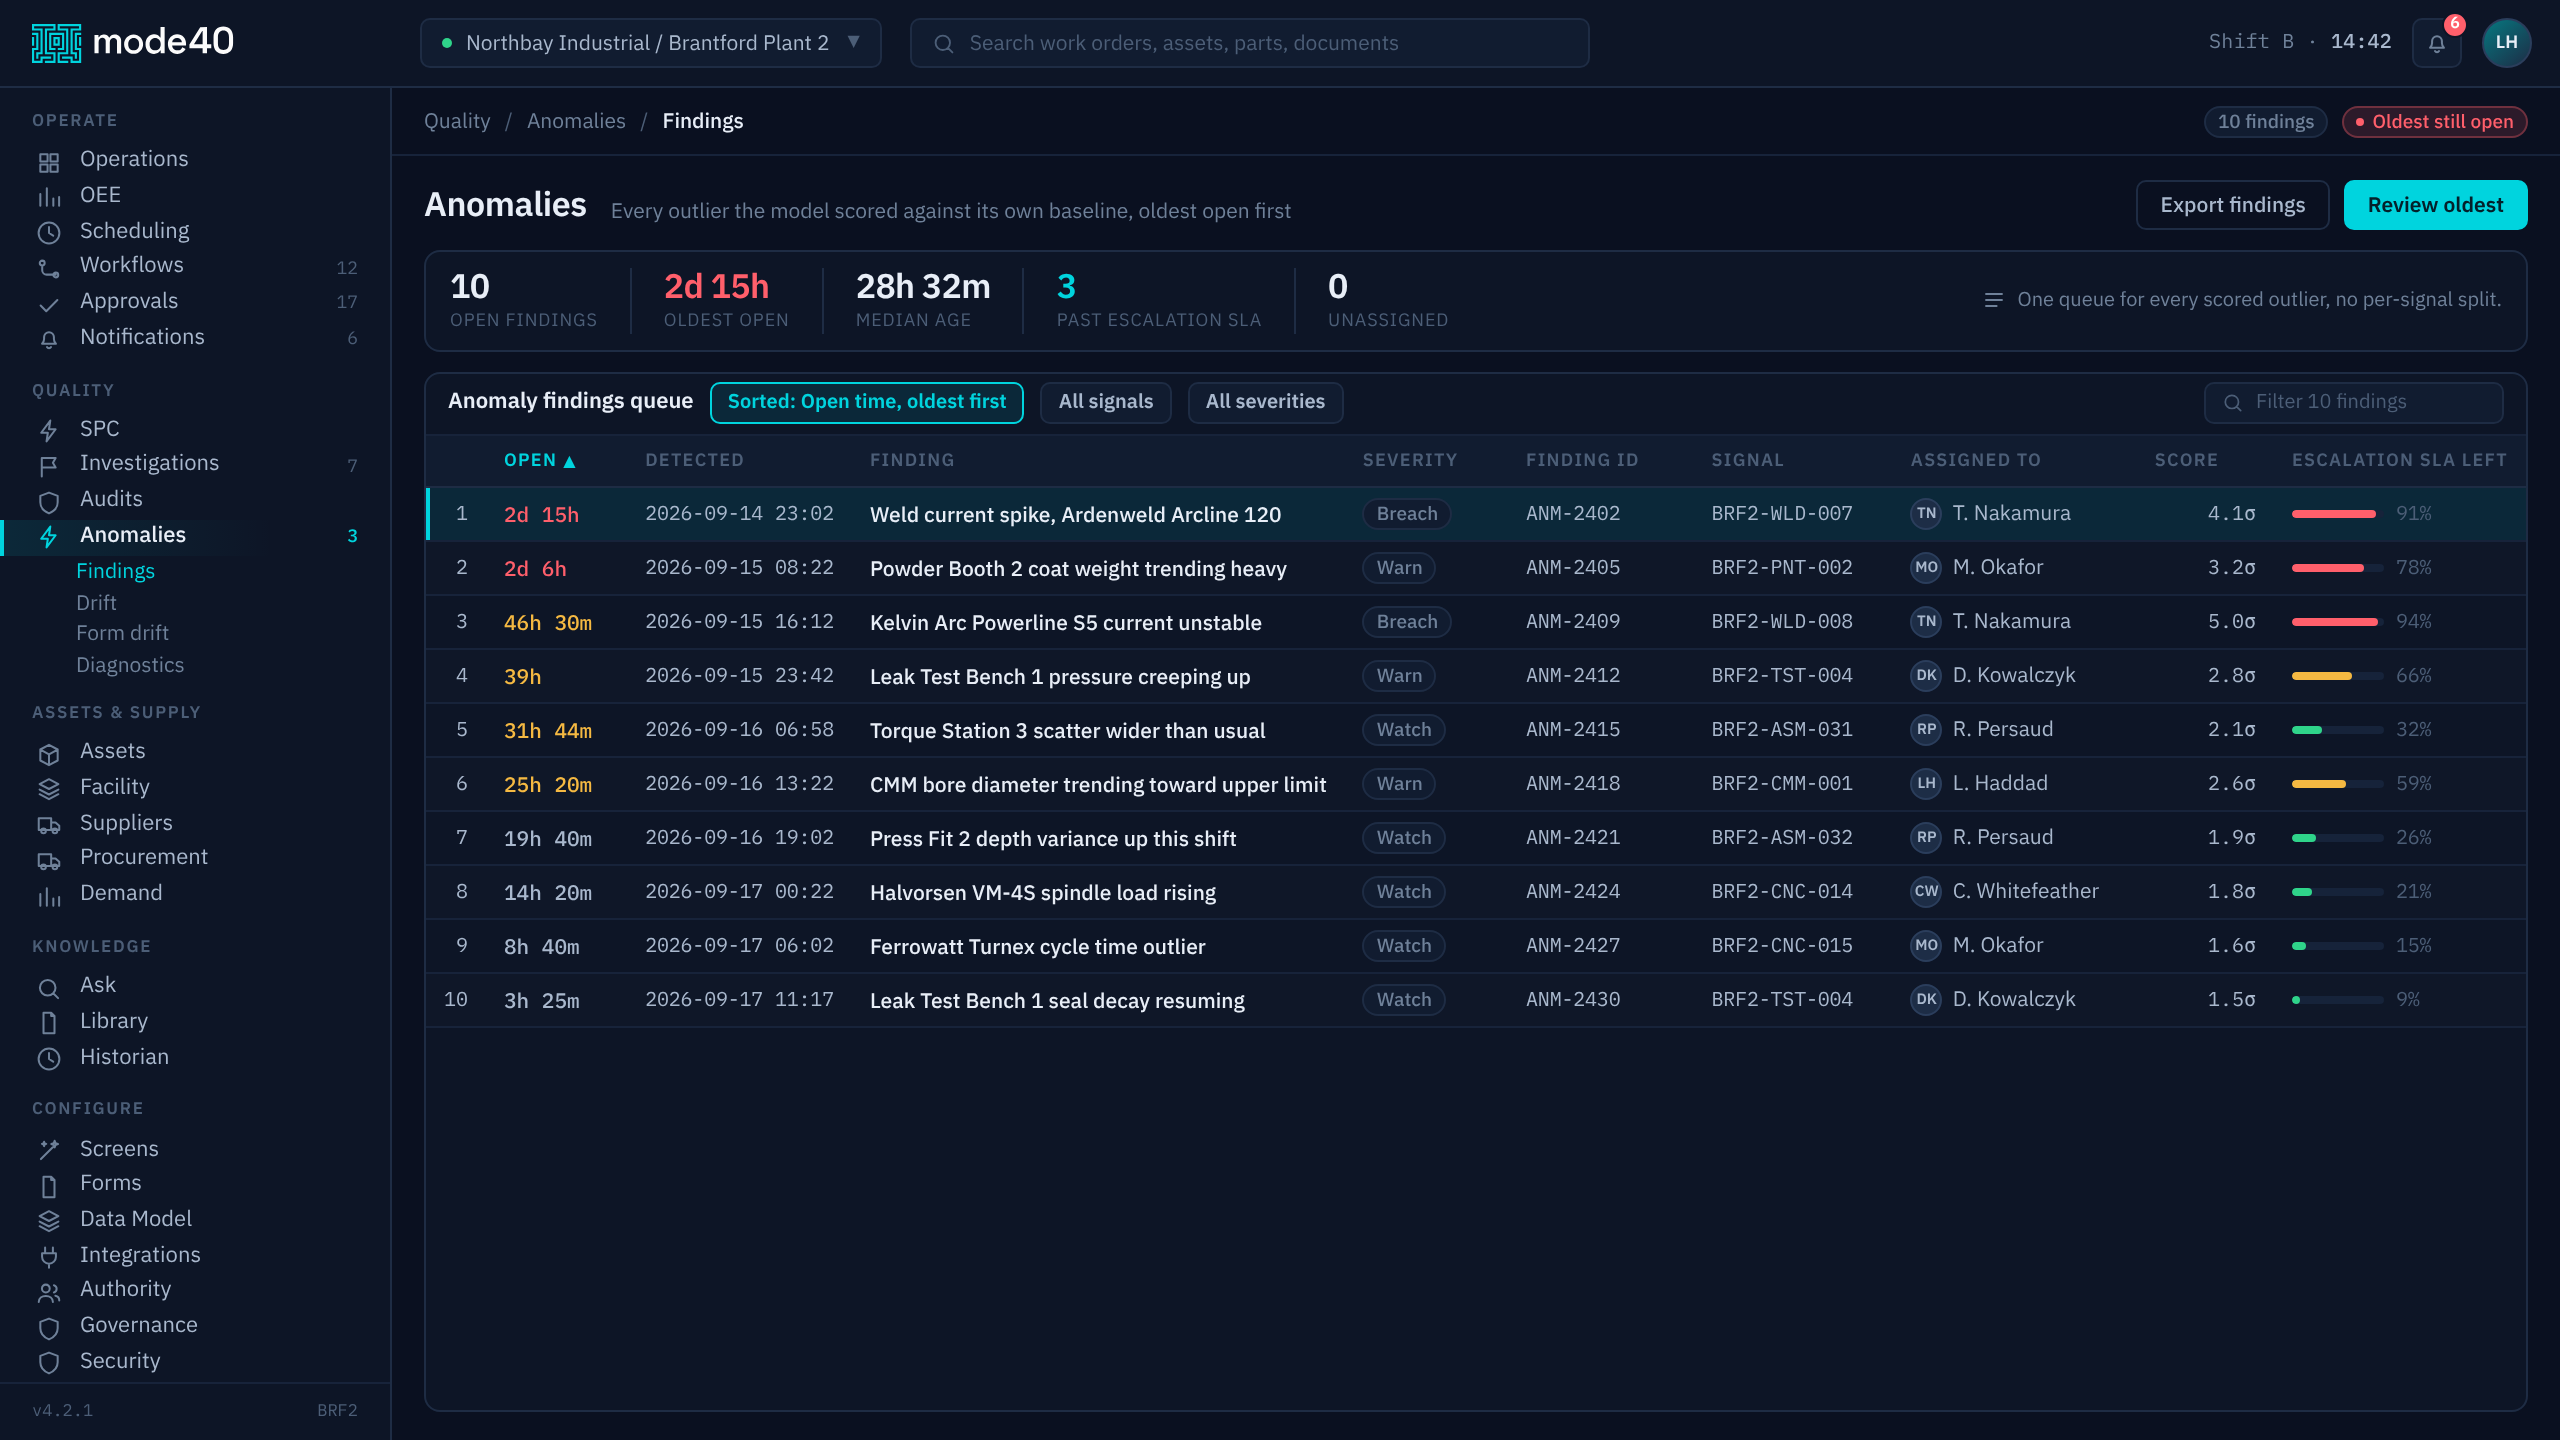Click the mode40 logo icon
The width and height of the screenshot is (2560, 1440).
[x=56, y=43]
